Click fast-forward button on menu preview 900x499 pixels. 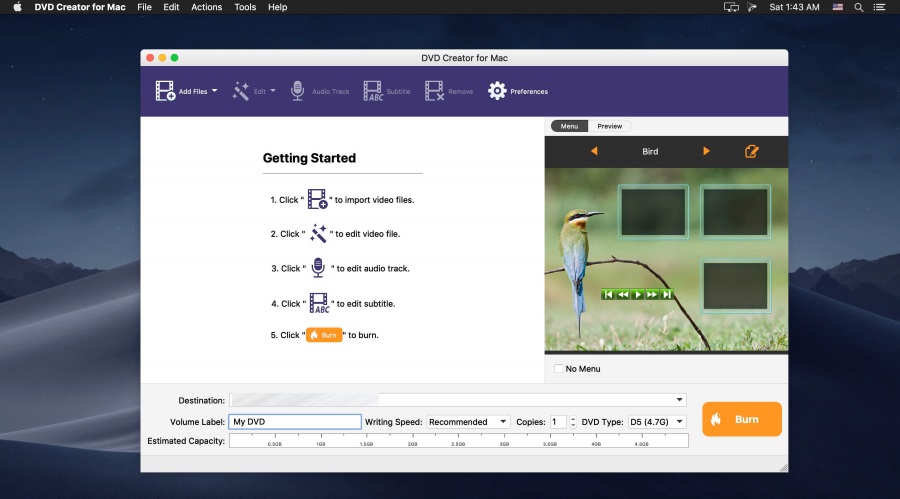point(652,295)
